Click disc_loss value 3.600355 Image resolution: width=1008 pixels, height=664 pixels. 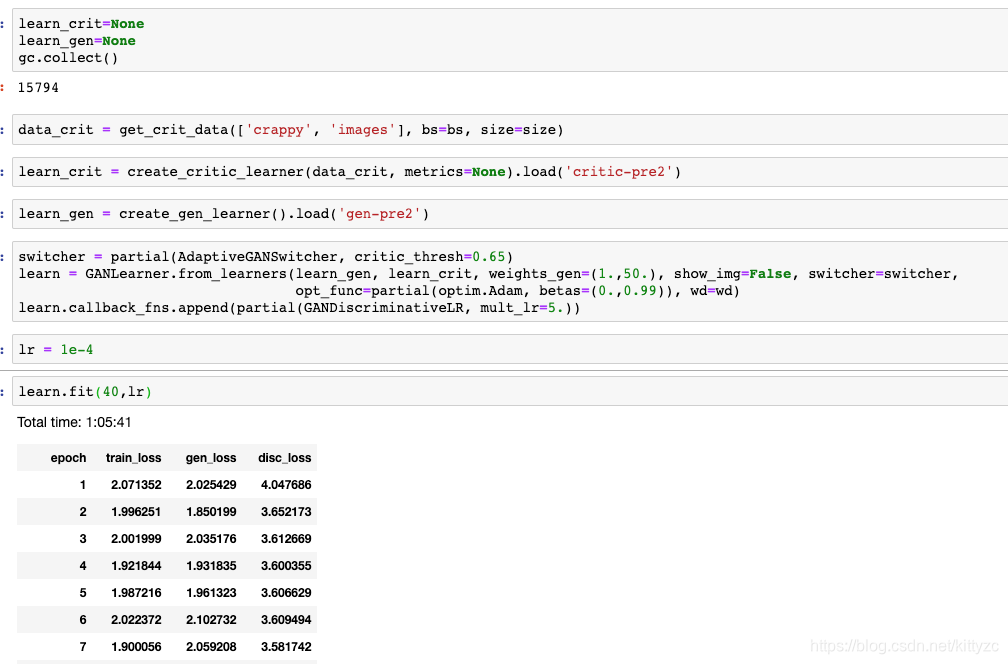coord(286,566)
